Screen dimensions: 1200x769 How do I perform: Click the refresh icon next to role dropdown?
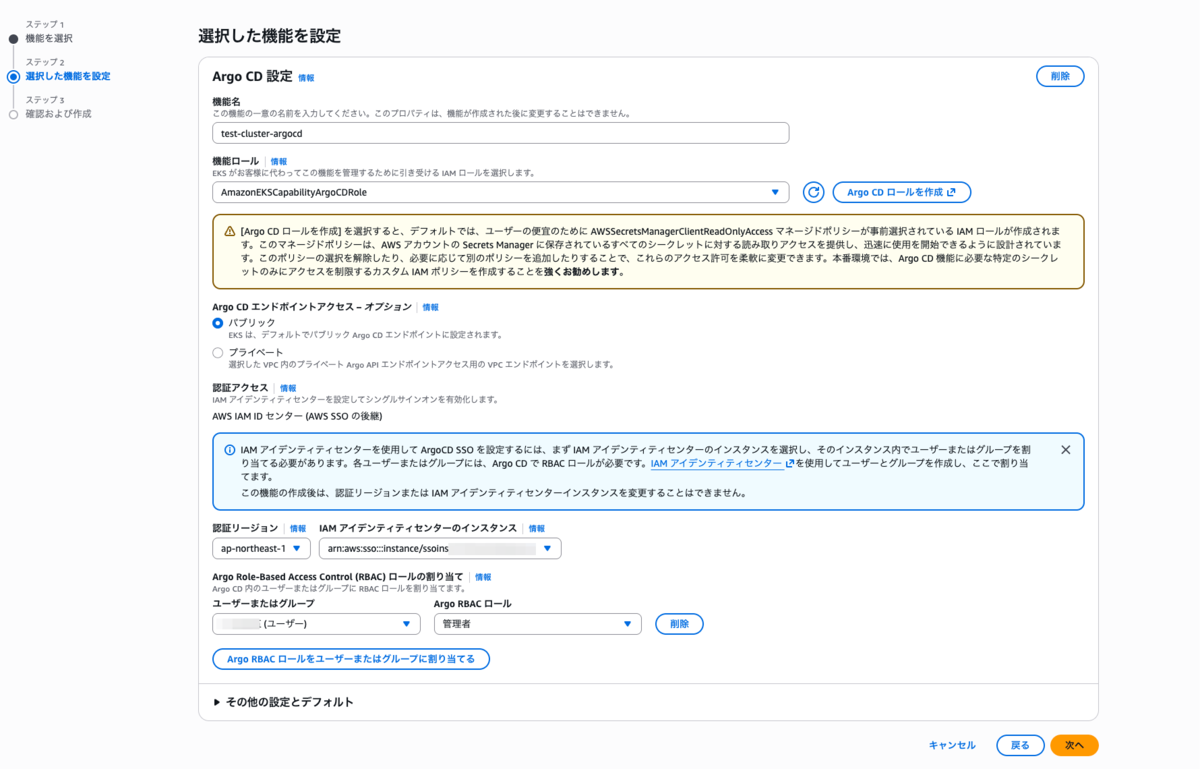pos(813,192)
